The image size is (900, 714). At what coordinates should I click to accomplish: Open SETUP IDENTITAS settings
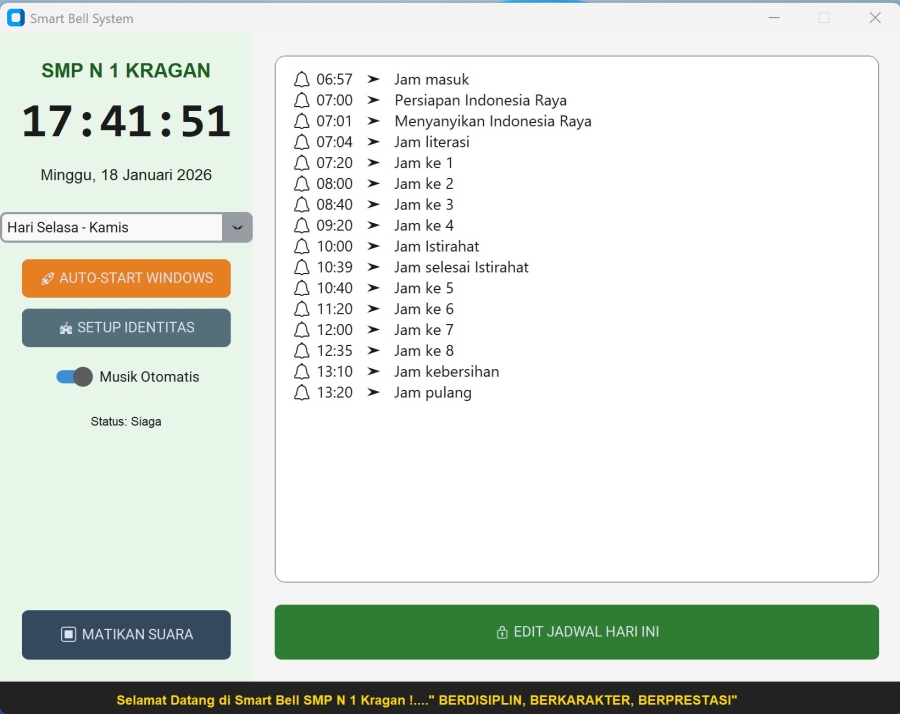126,328
